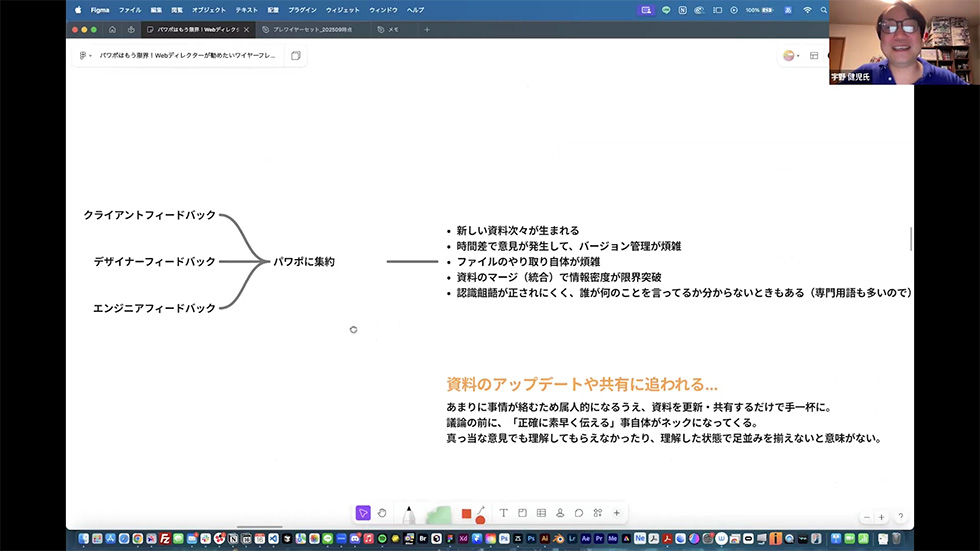Open Adobe Premiere Pro from the Dock
Viewport: 980px width, 551px height.
(x=599, y=539)
